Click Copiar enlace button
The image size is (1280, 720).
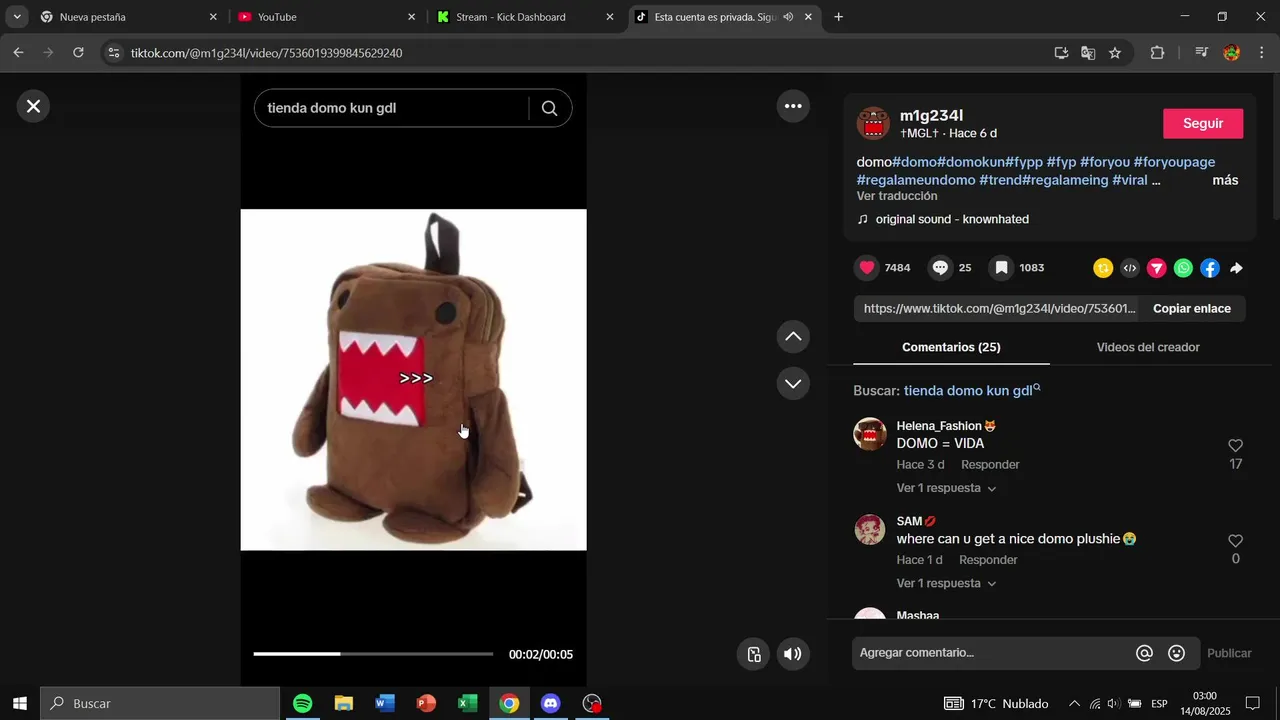tap(1192, 309)
